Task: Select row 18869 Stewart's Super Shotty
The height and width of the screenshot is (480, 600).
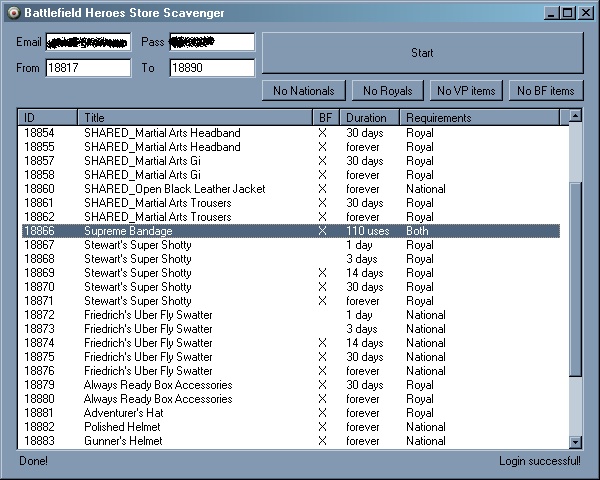Action: point(291,273)
